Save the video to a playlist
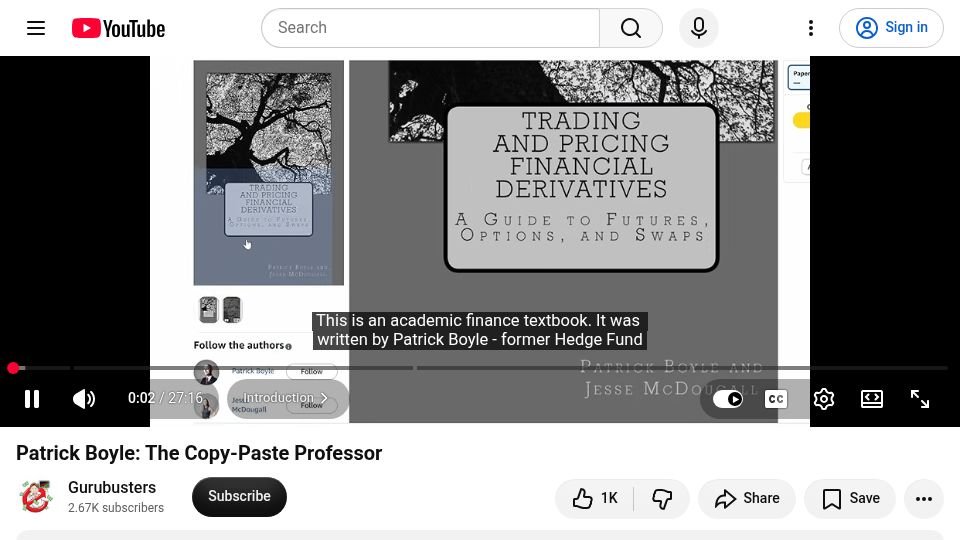The height and width of the screenshot is (540, 960). pos(850,499)
